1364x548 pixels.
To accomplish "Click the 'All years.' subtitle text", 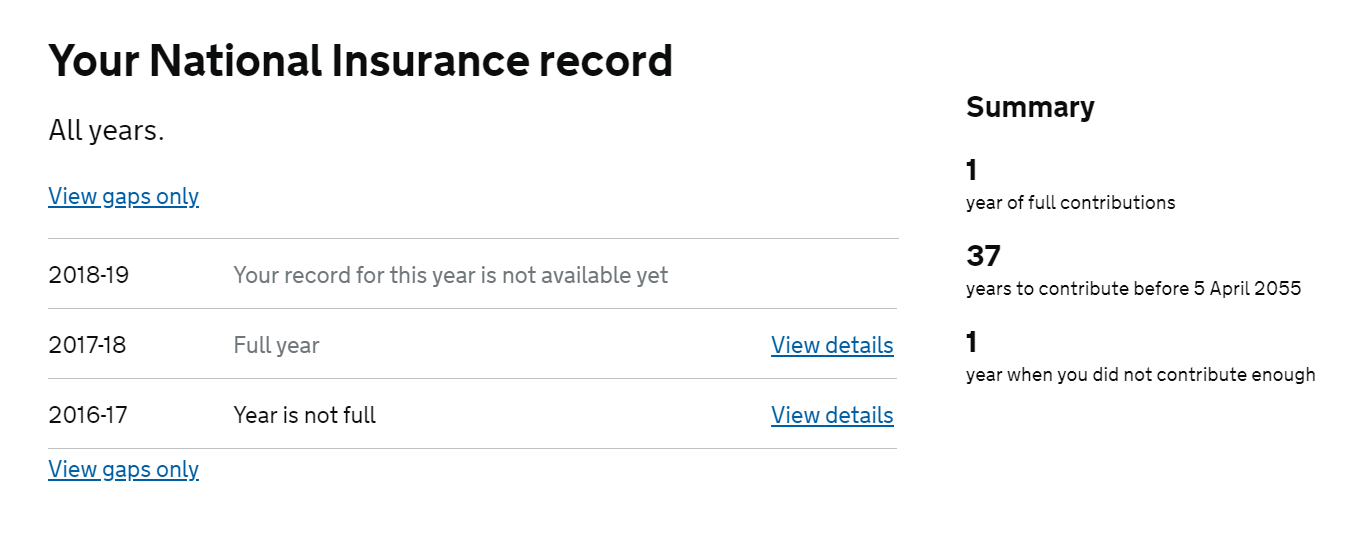I will pyautogui.click(x=106, y=131).
